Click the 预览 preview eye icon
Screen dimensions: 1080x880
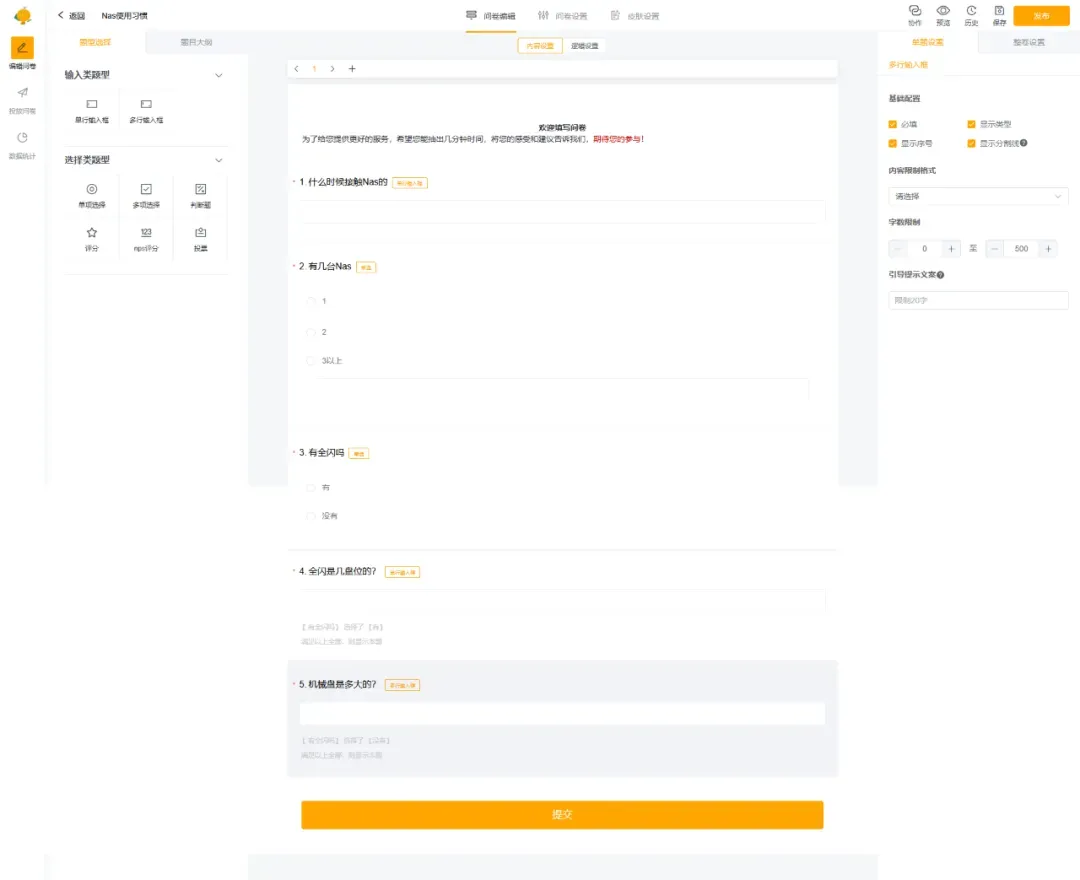(942, 11)
